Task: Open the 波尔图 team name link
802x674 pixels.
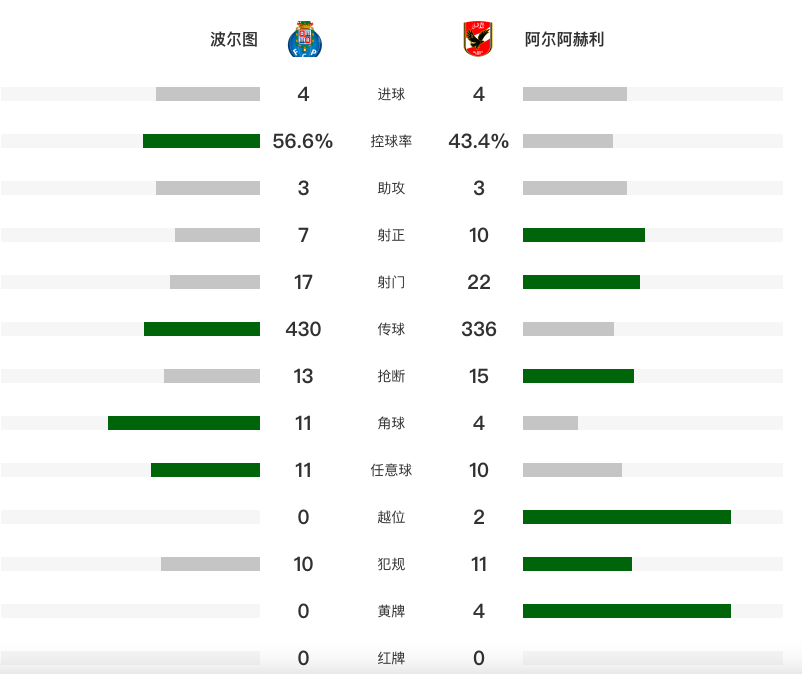Action: pyautogui.click(x=234, y=39)
